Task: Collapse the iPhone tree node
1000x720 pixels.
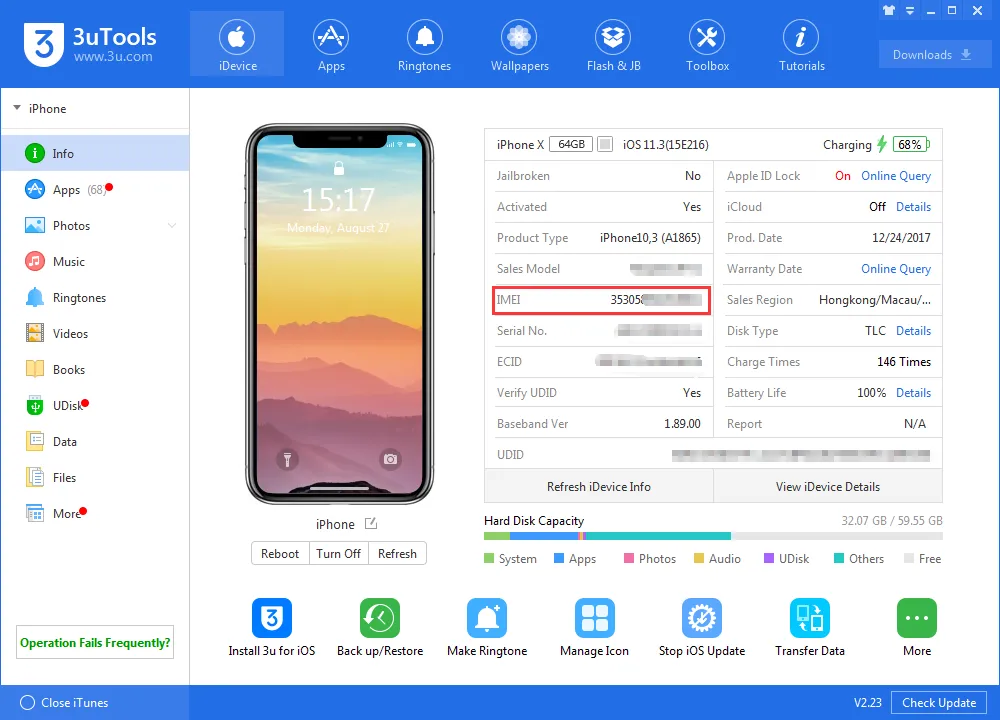Action: click(17, 108)
